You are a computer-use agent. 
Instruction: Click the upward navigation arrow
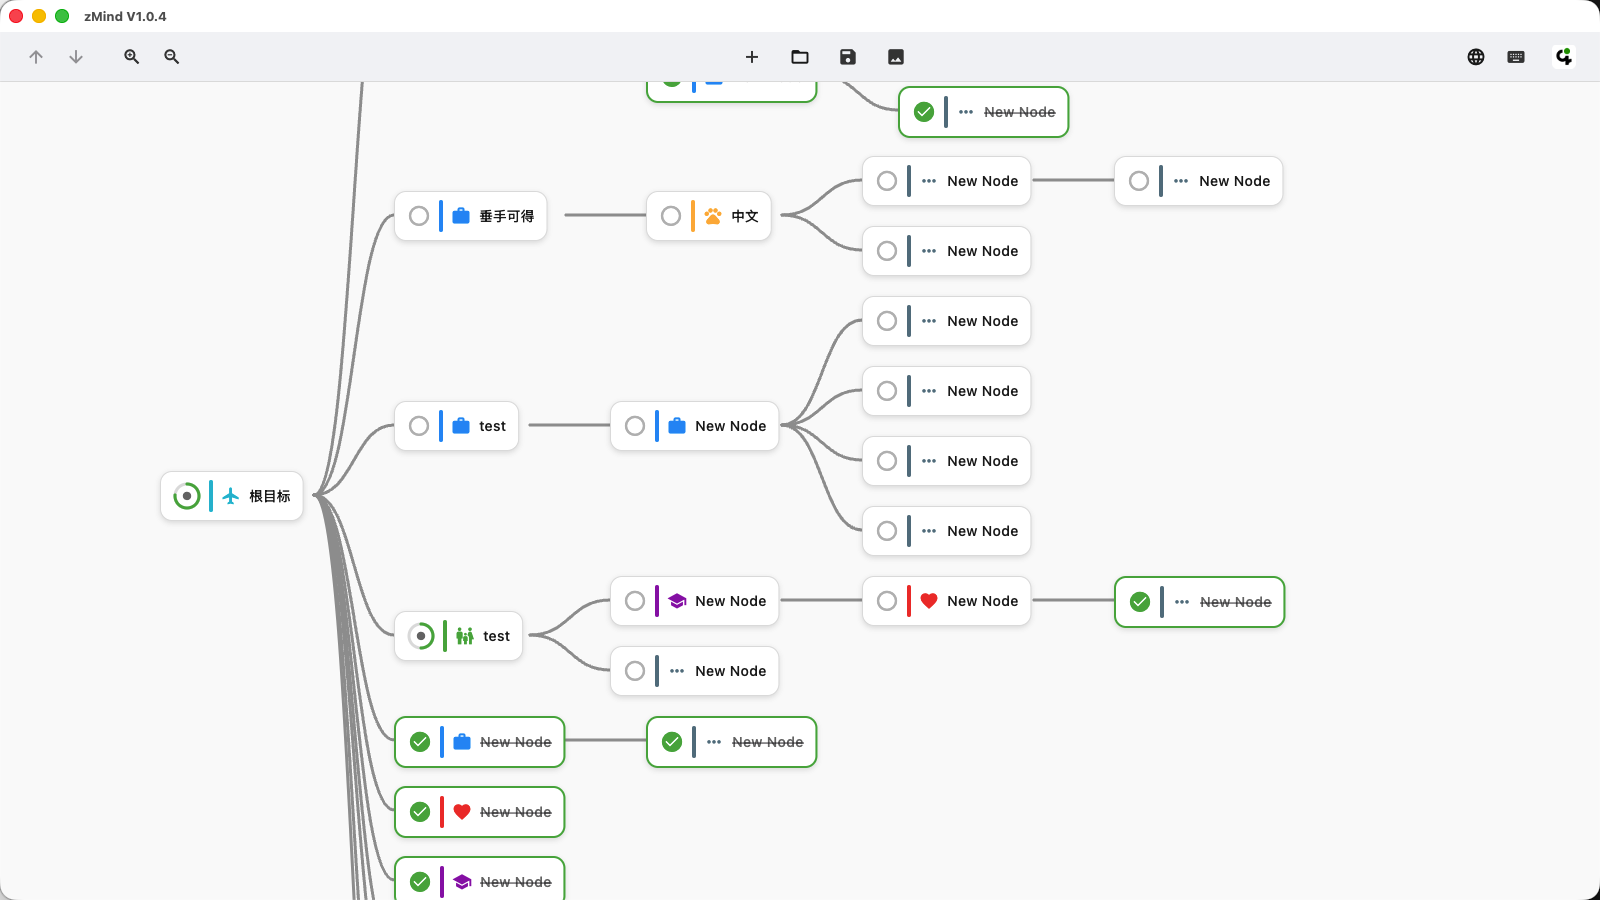pos(36,57)
